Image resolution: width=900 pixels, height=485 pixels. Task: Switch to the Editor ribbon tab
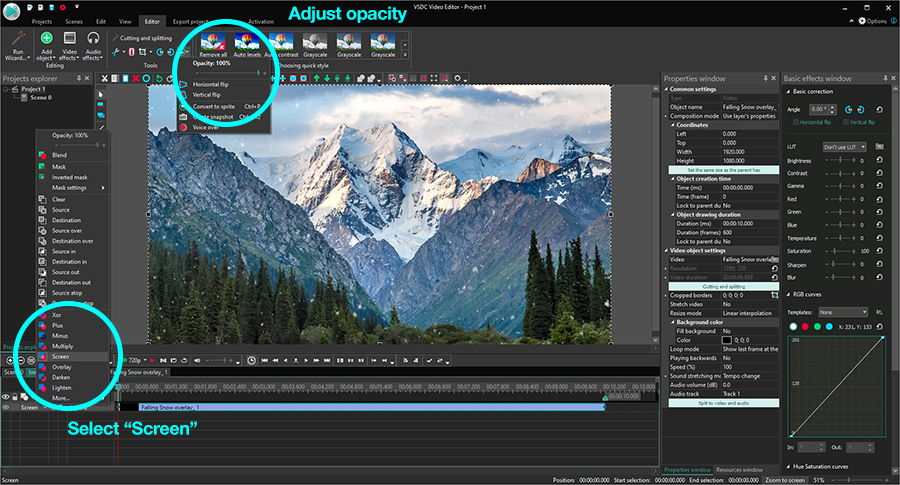pos(152,21)
